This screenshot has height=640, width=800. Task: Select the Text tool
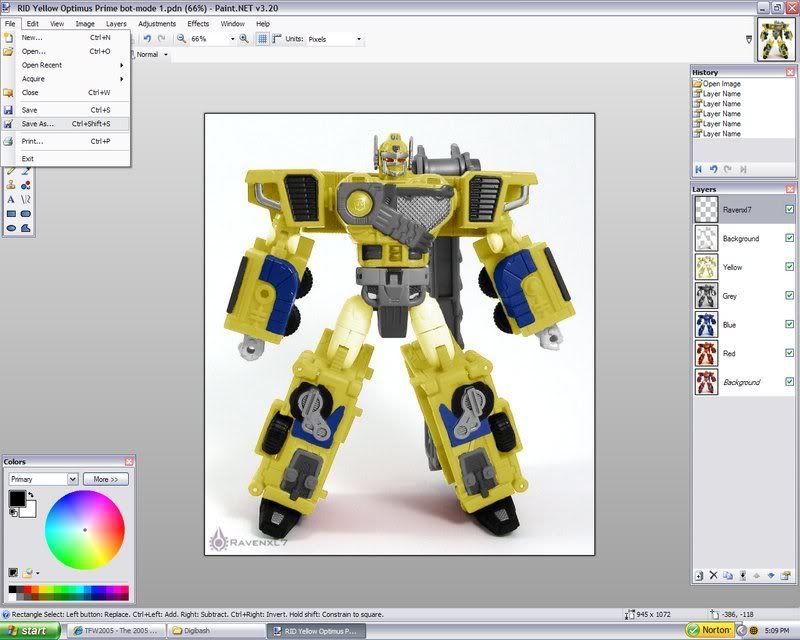(x=11, y=200)
